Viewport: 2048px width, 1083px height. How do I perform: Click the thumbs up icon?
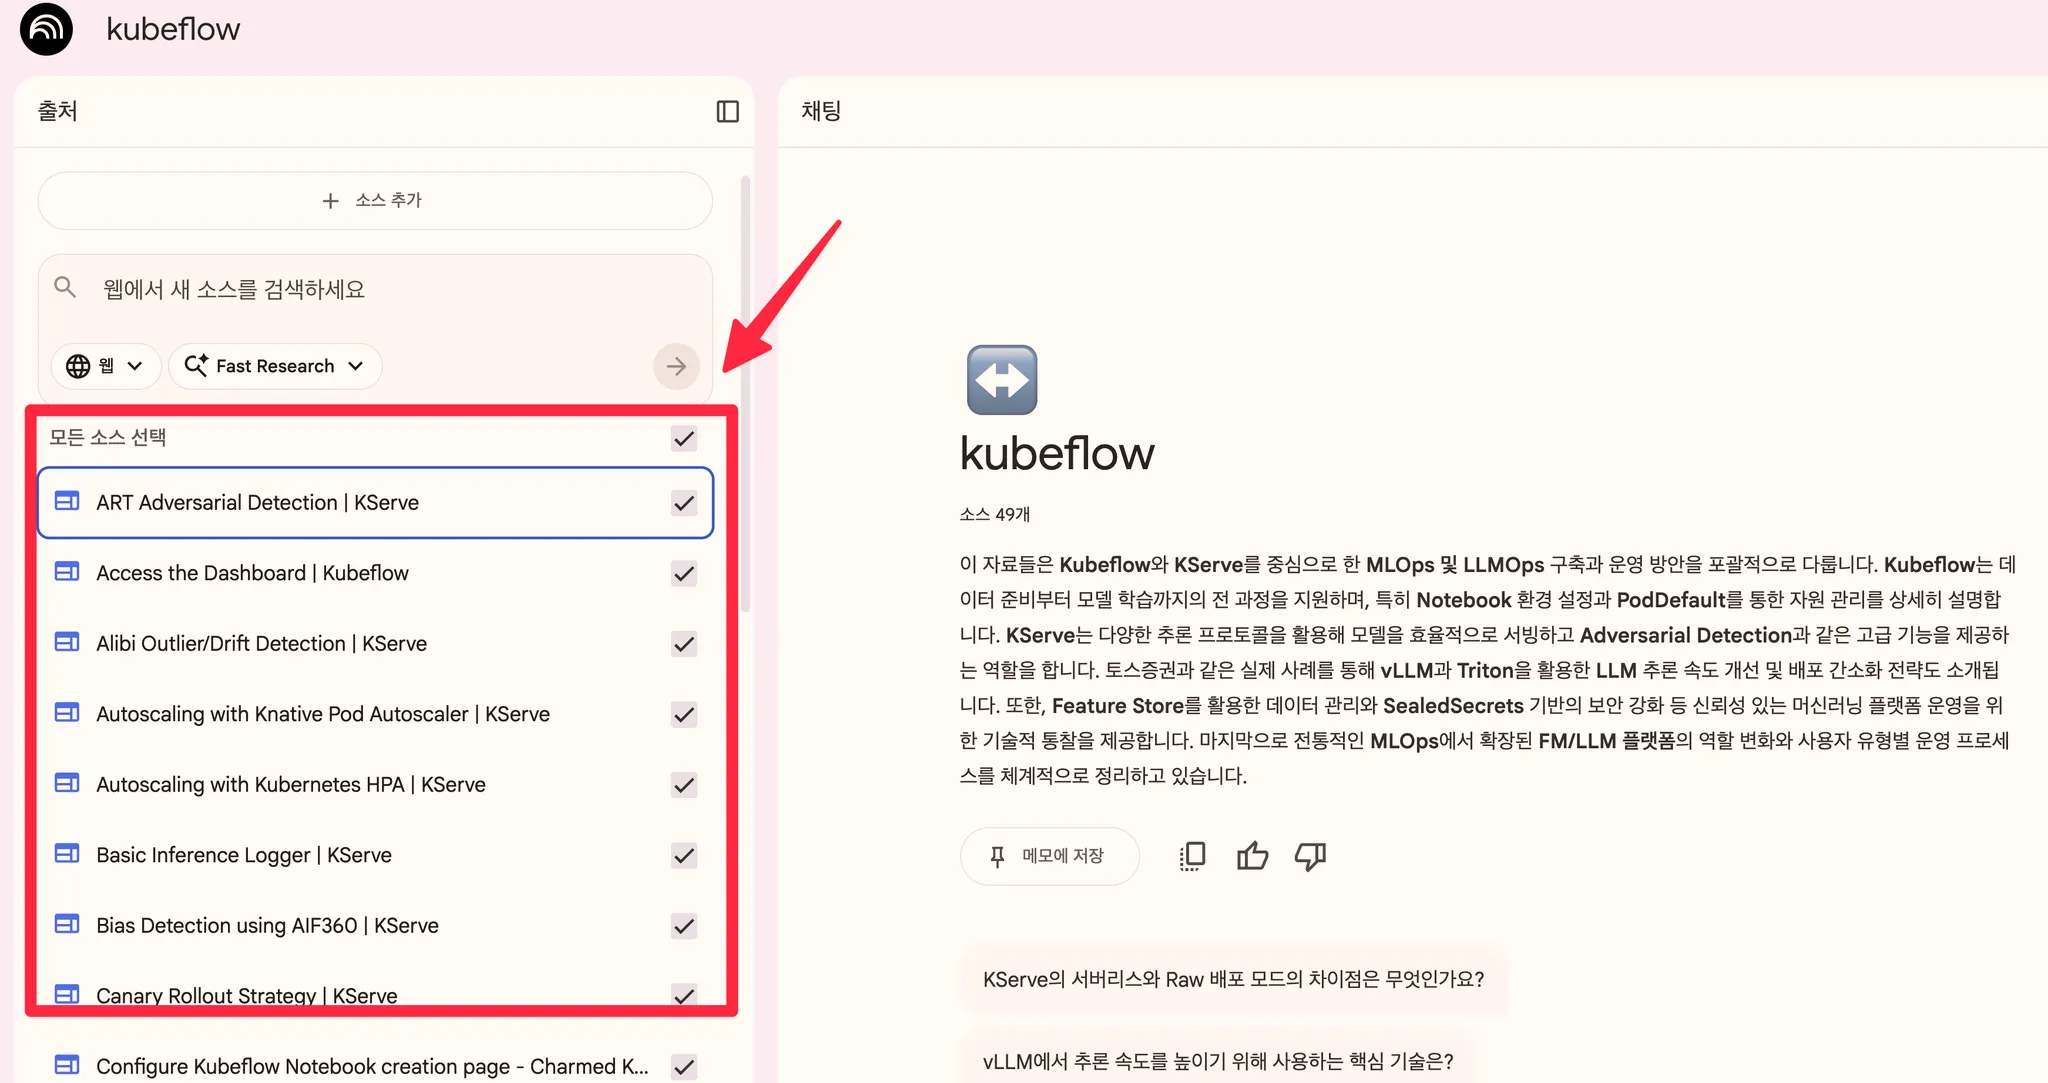pyautogui.click(x=1252, y=856)
